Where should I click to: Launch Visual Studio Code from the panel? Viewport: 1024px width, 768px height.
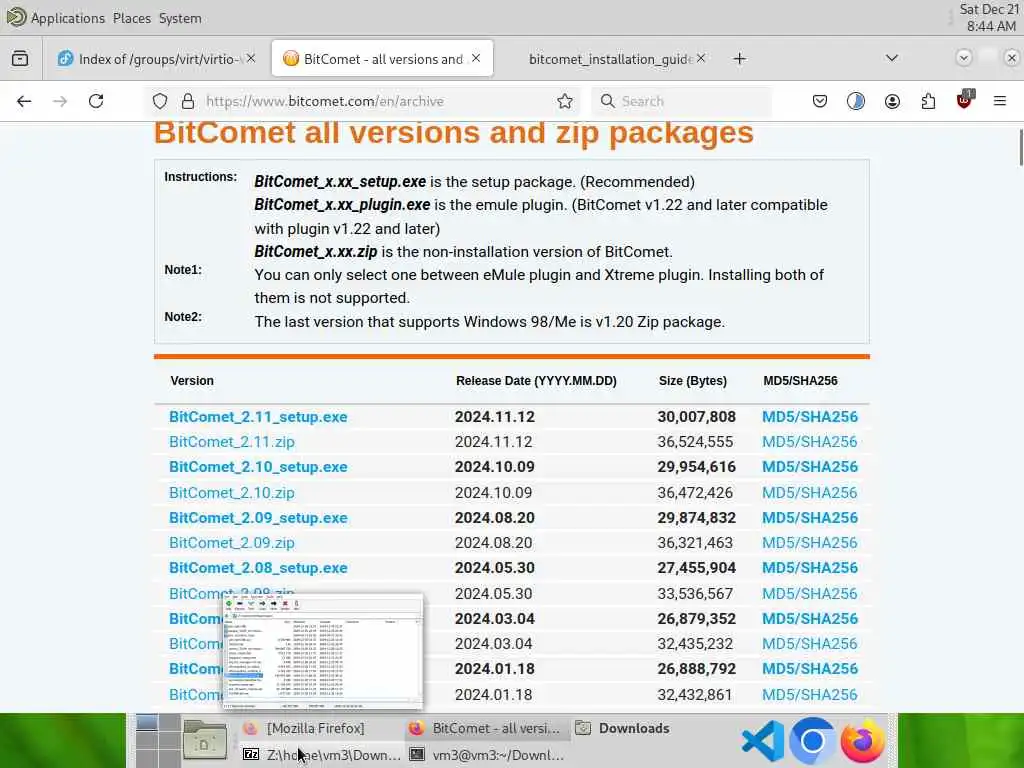(763, 741)
